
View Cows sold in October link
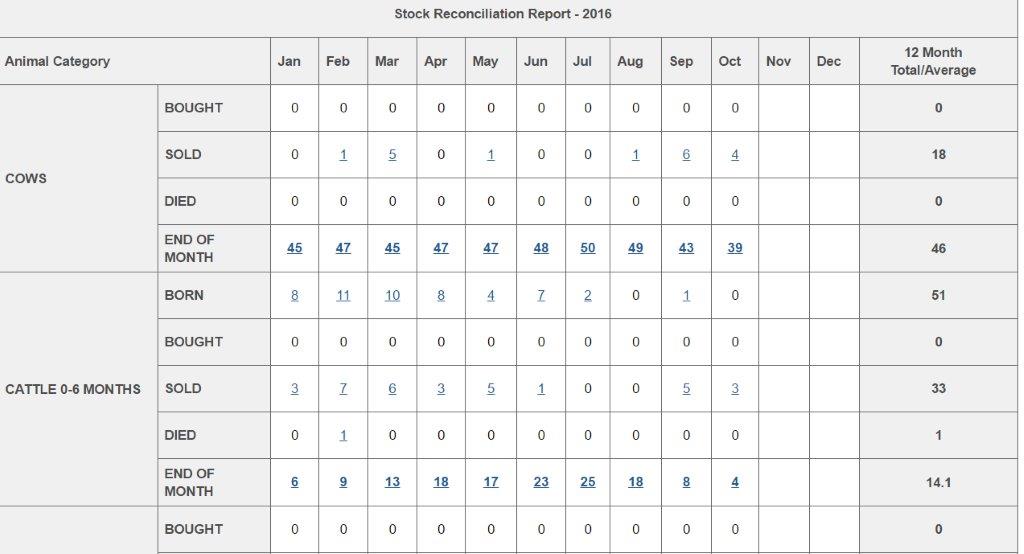pos(735,155)
